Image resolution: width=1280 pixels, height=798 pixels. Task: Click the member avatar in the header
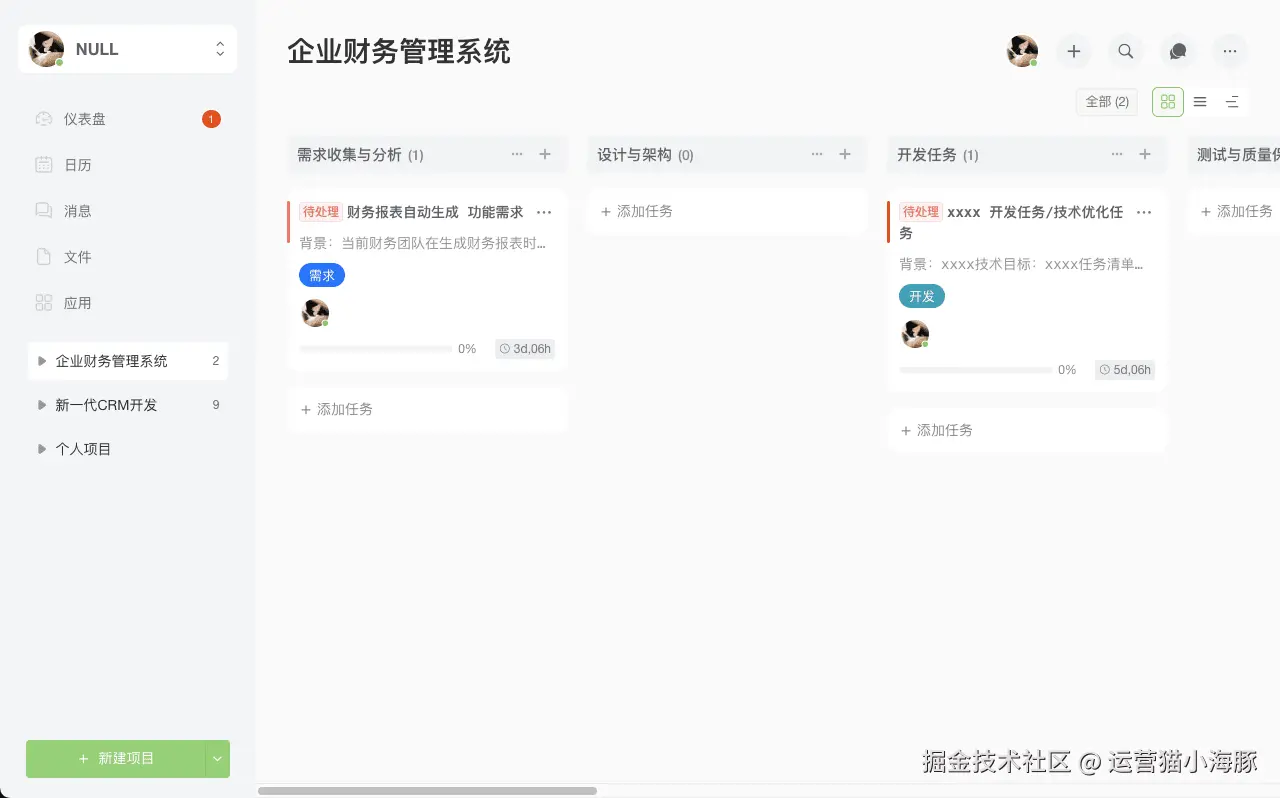[1022, 51]
